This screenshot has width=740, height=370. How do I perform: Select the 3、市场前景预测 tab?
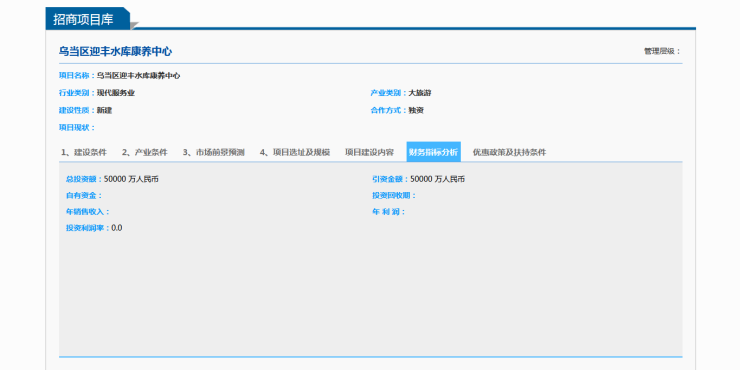point(214,152)
